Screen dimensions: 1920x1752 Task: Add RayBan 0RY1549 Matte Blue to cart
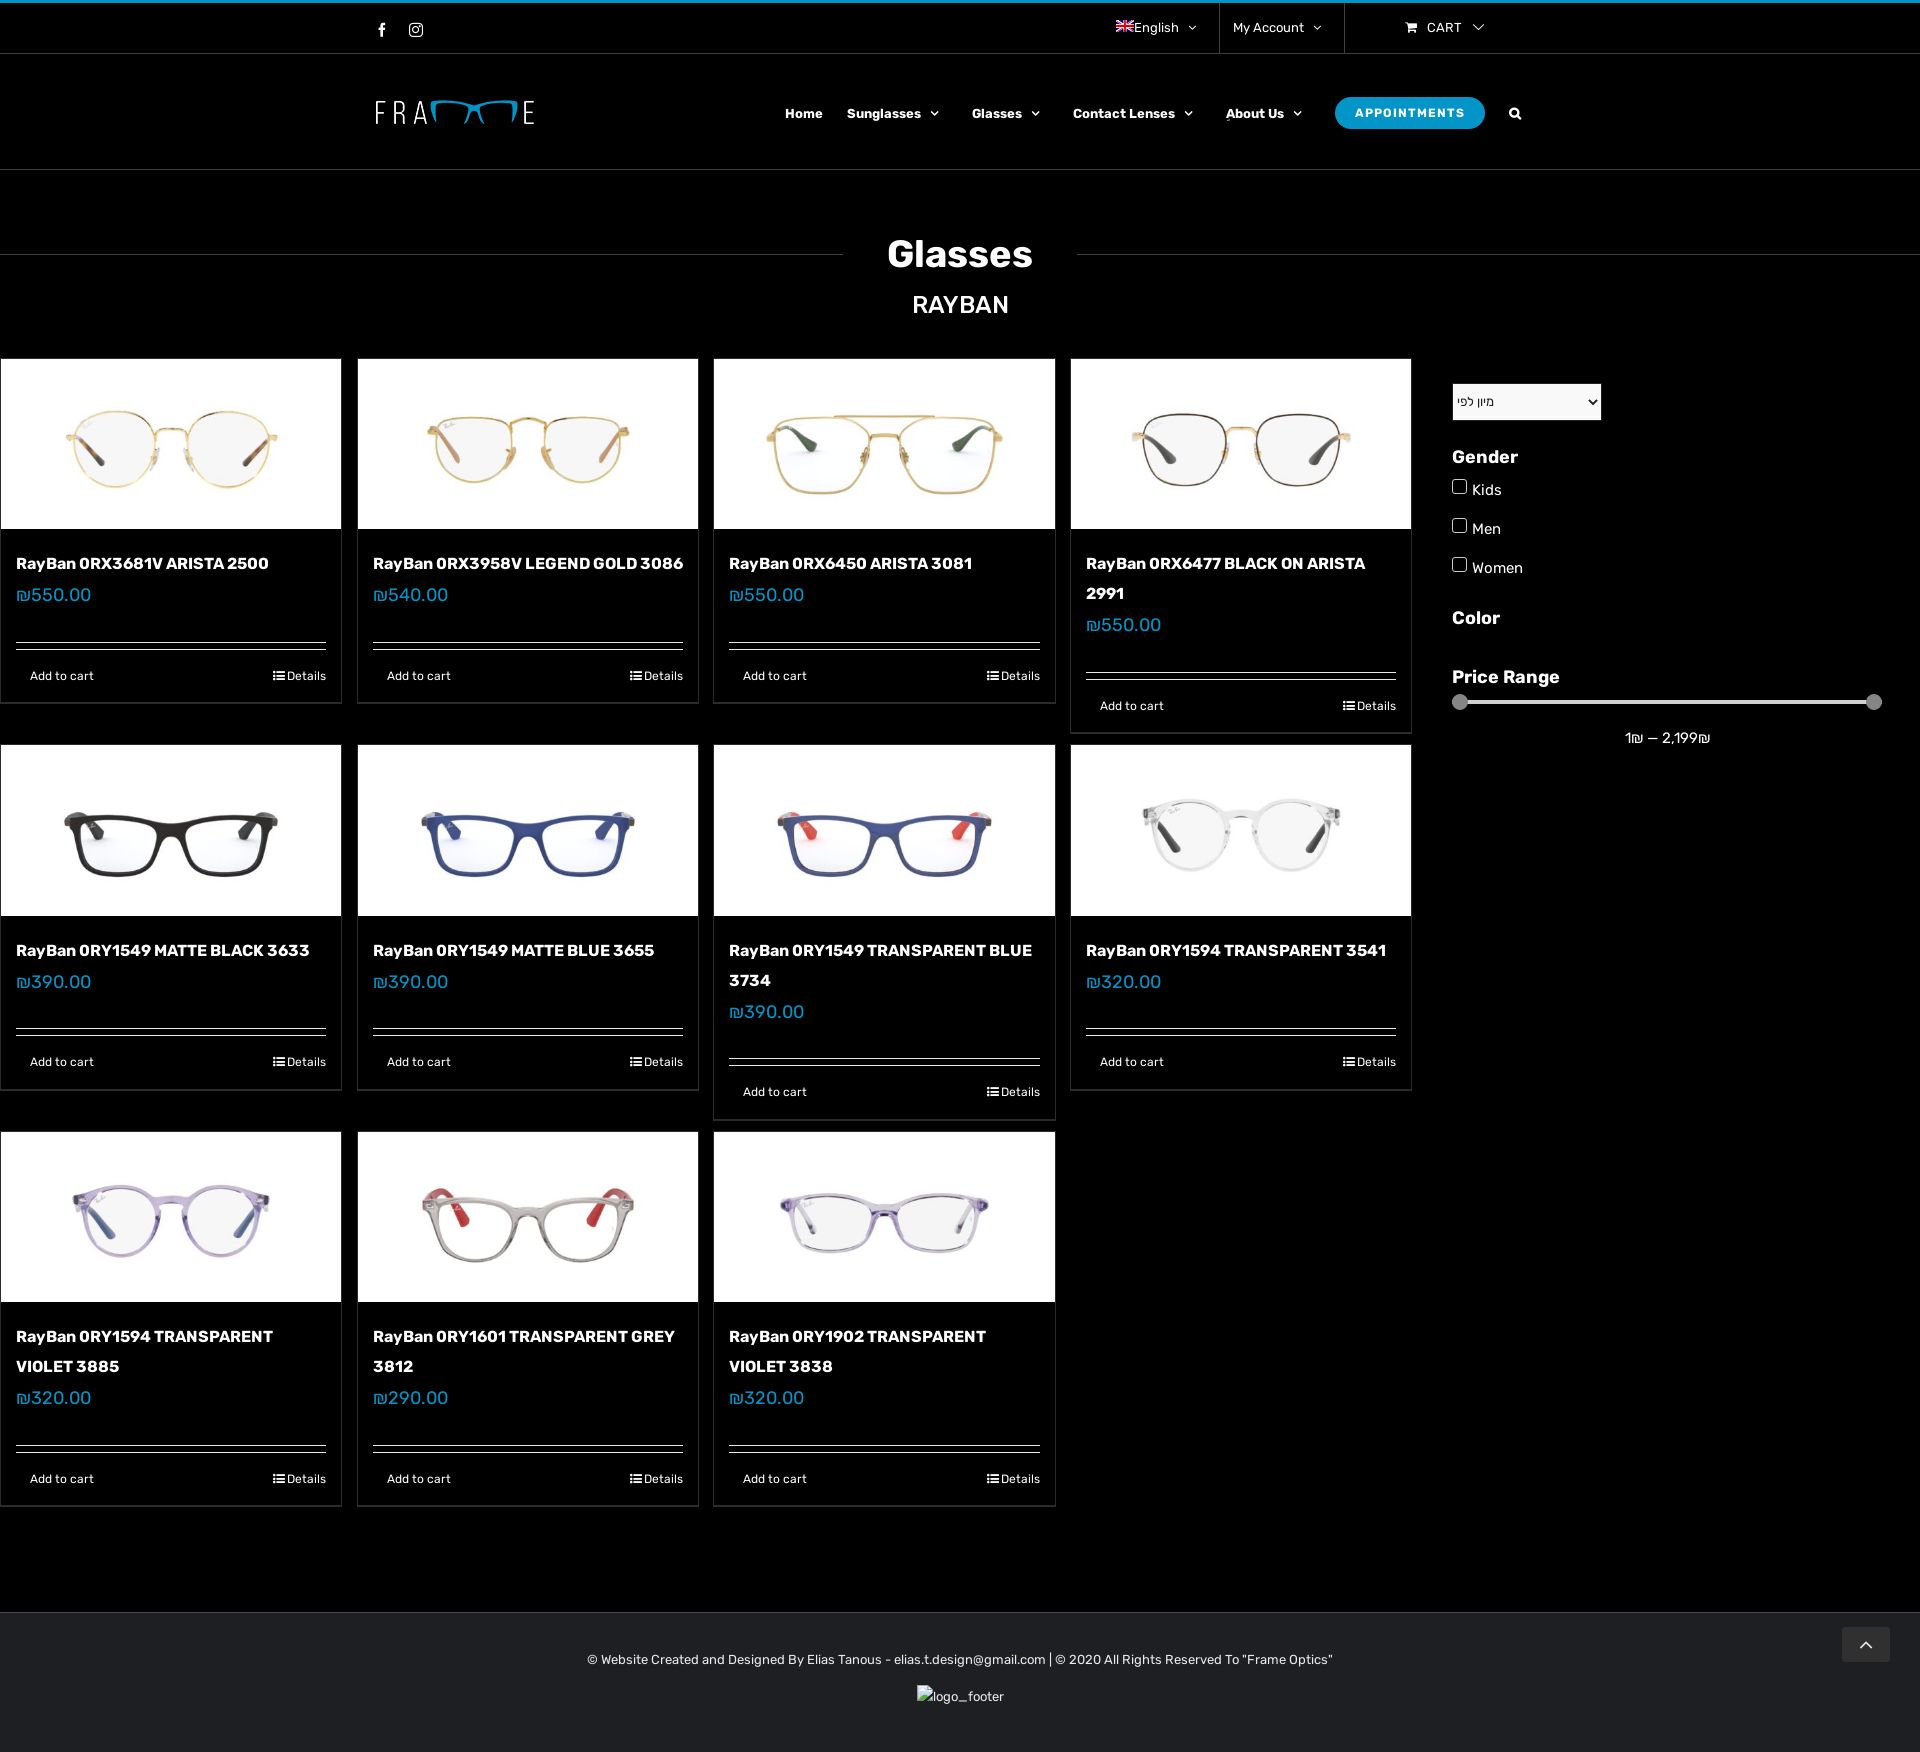pyautogui.click(x=419, y=1062)
